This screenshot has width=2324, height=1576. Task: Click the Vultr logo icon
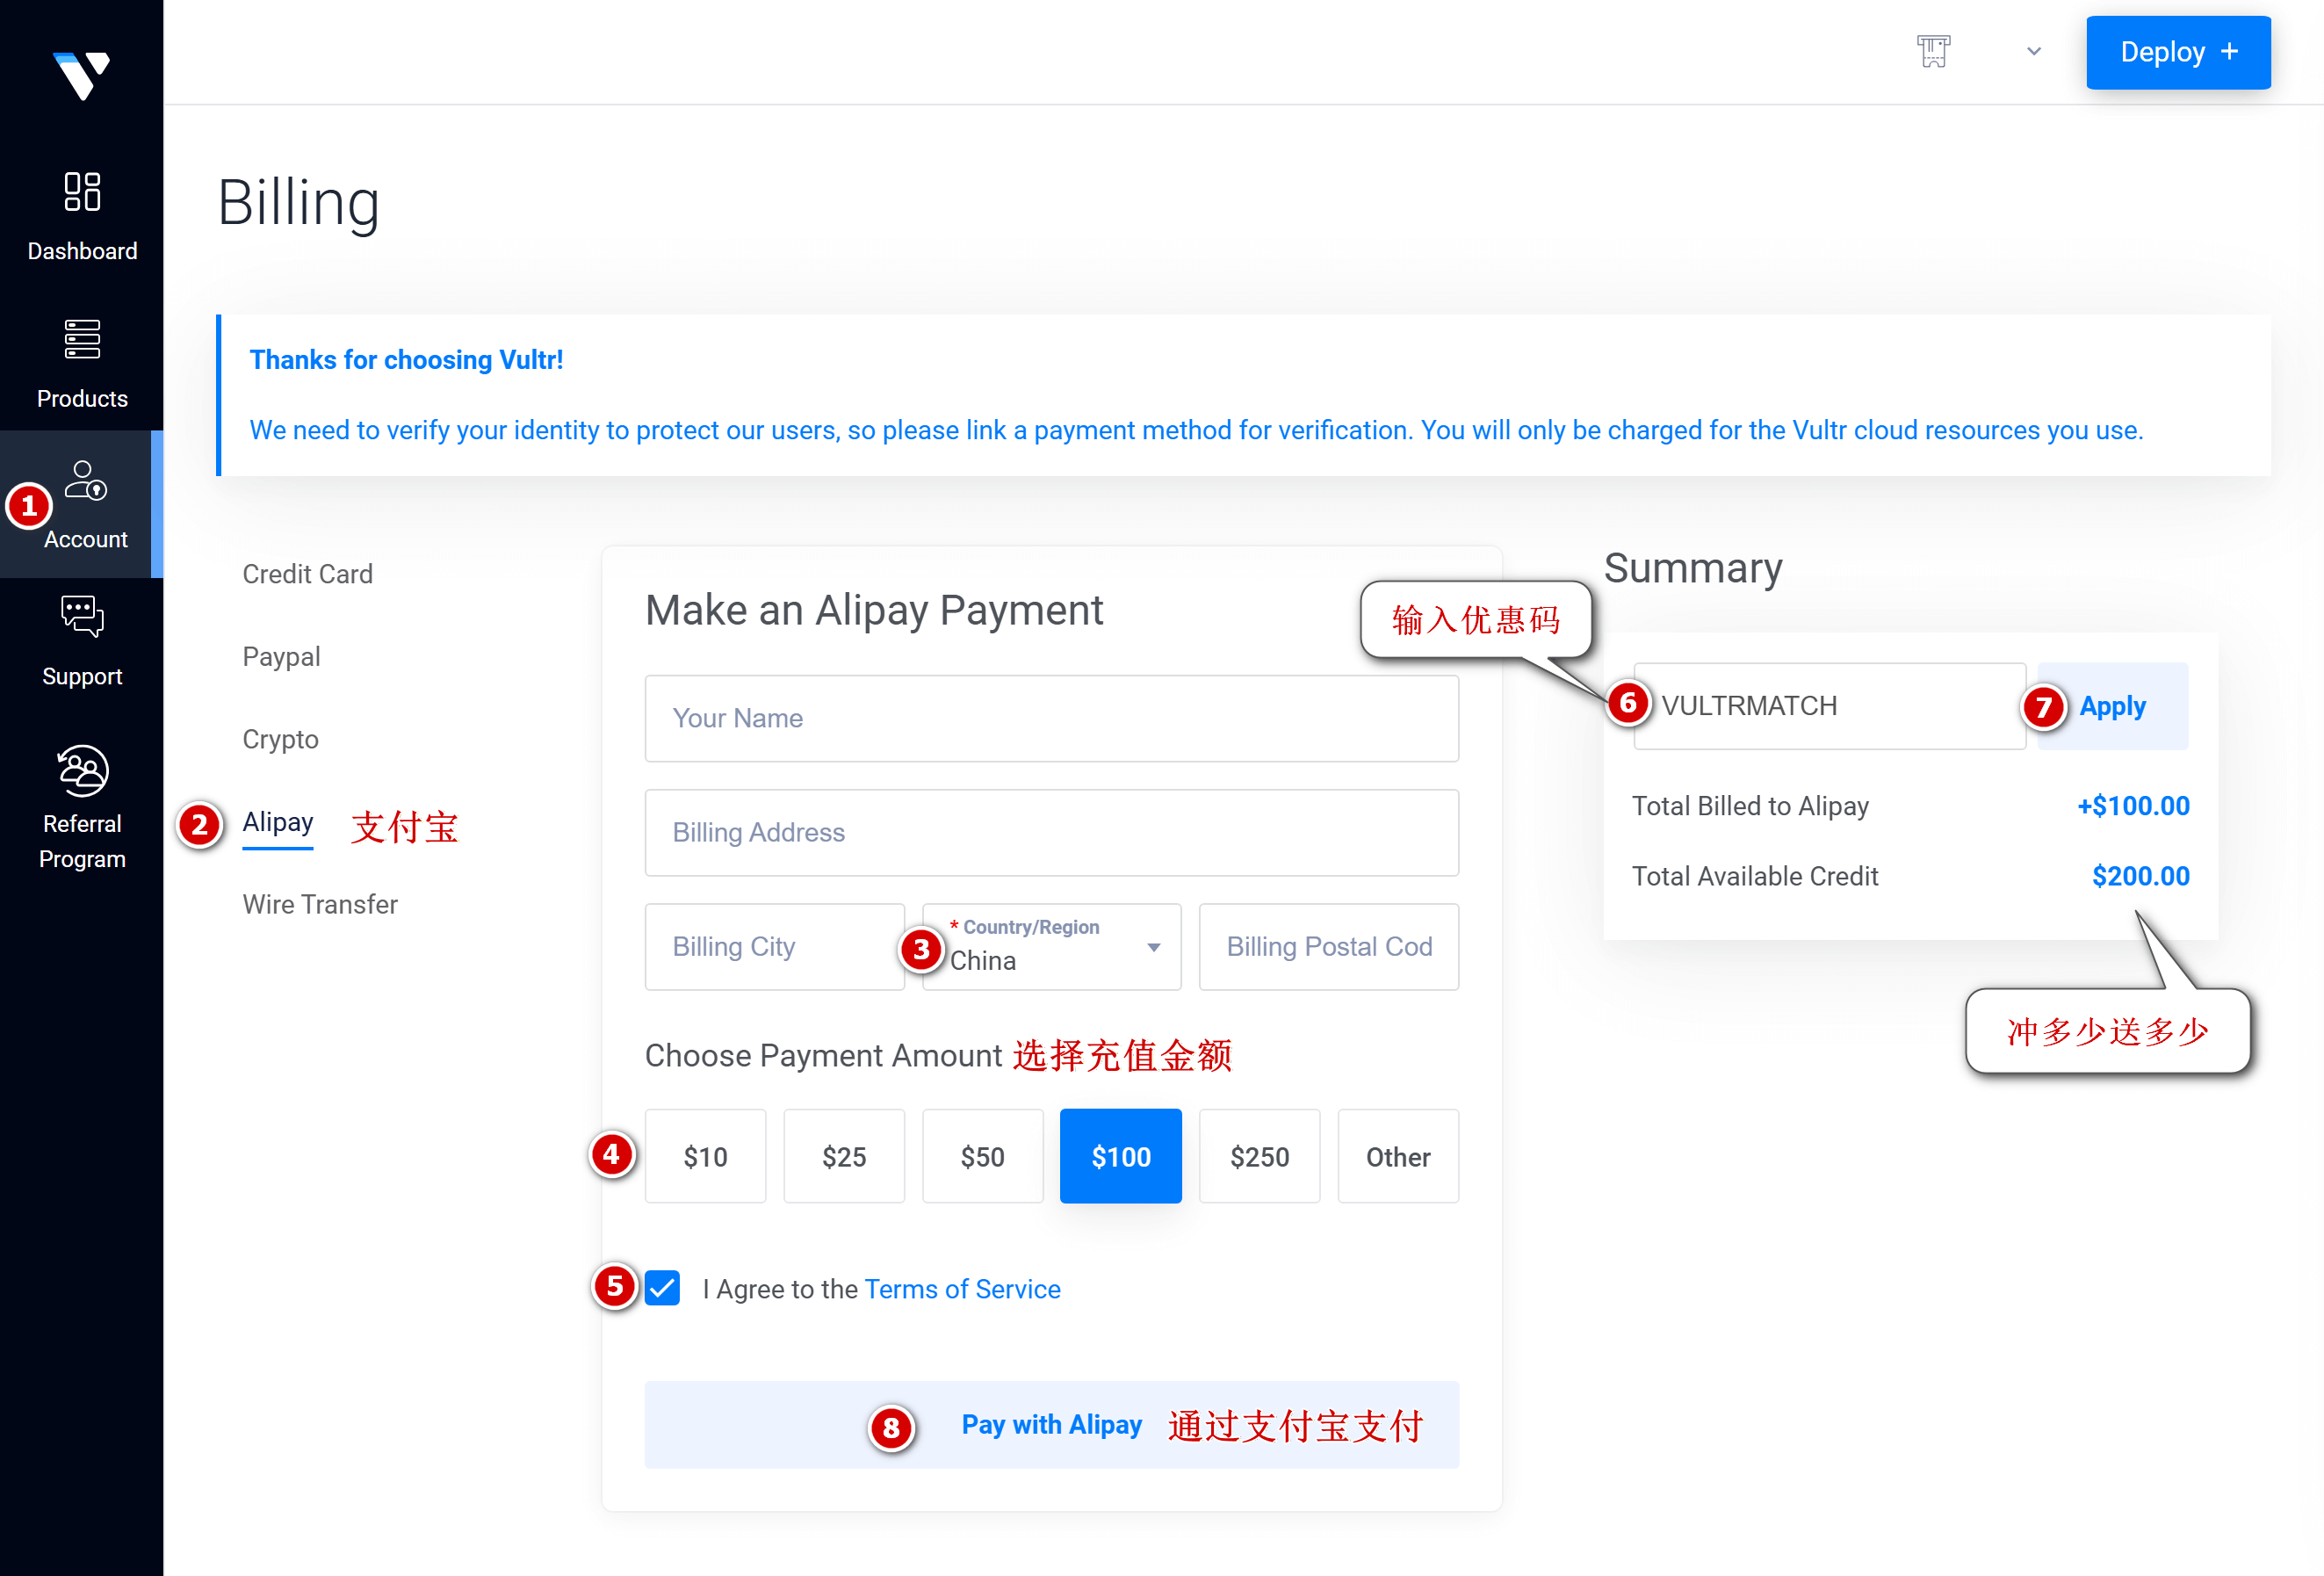(81, 75)
